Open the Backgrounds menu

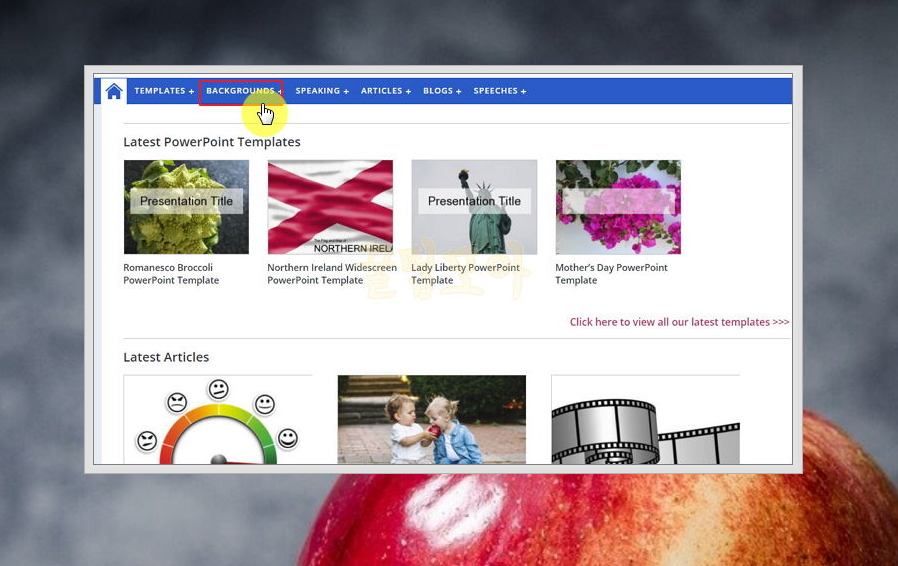[243, 91]
